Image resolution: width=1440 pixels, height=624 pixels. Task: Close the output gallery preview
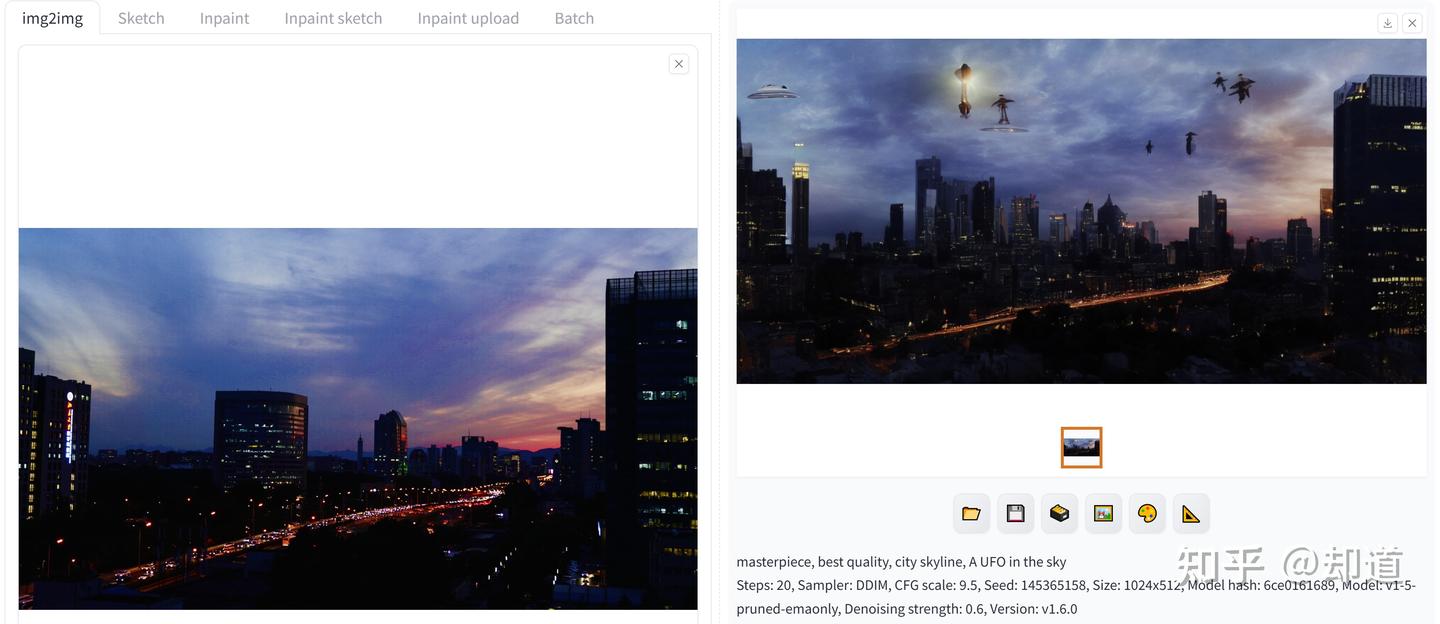coord(1412,23)
